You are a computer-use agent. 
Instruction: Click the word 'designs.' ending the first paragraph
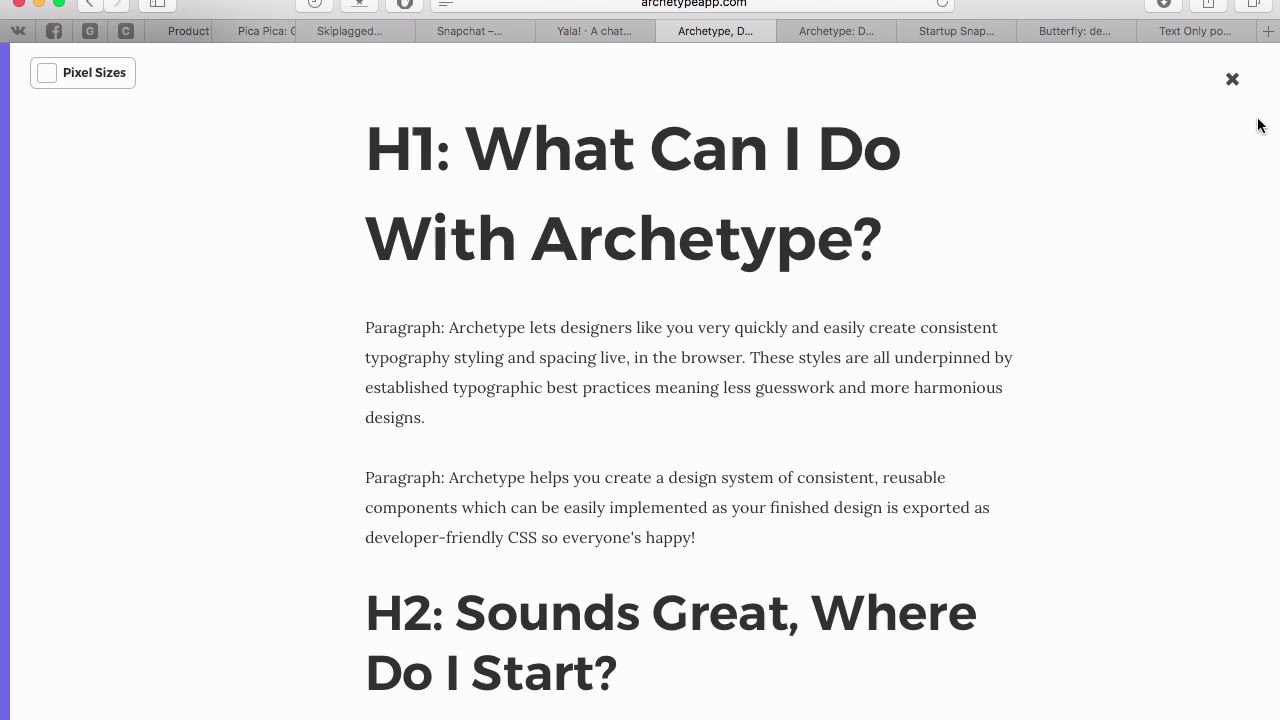point(395,418)
